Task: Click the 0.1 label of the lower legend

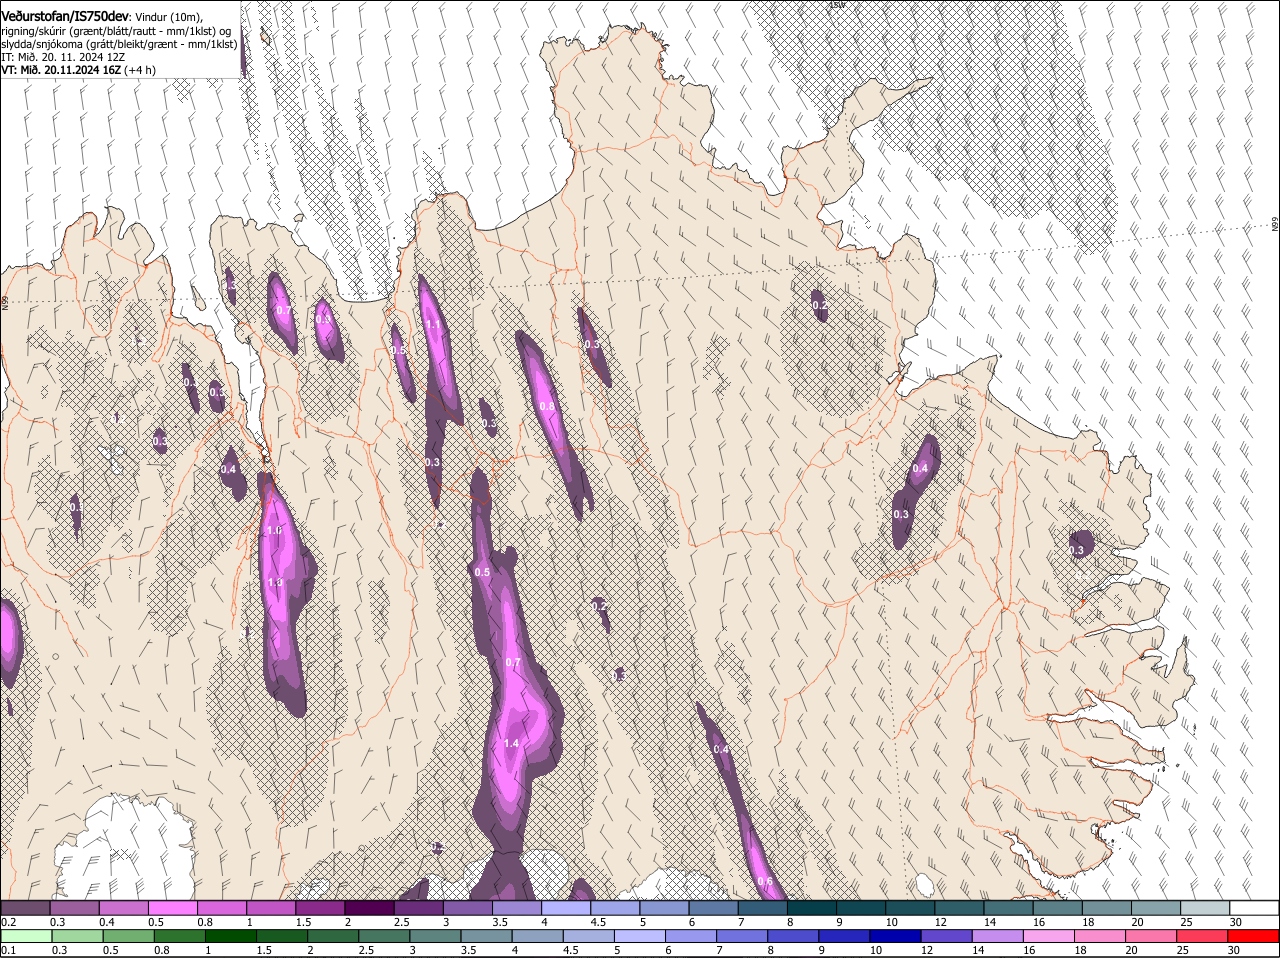Action: [8, 950]
